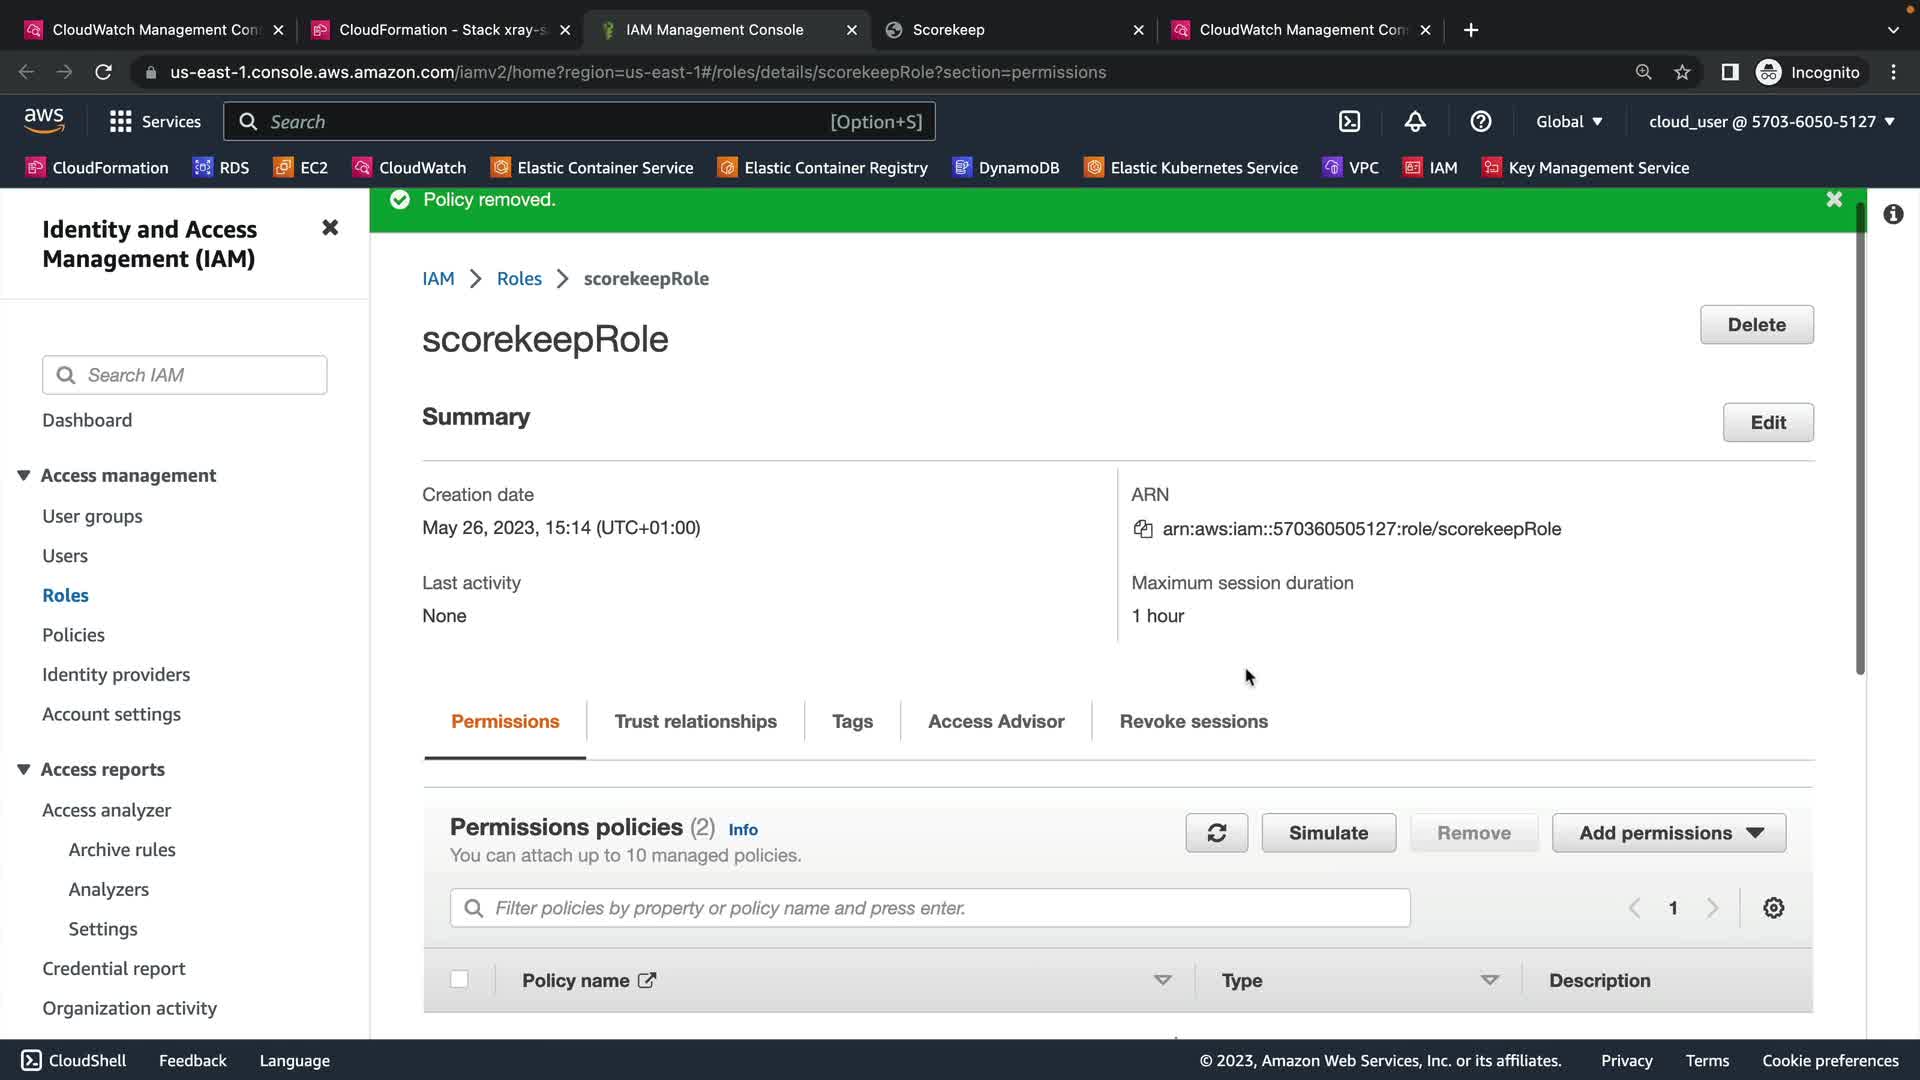Screen dimensions: 1920x1080
Task: Open policy table settings gear
Action: point(1773,908)
